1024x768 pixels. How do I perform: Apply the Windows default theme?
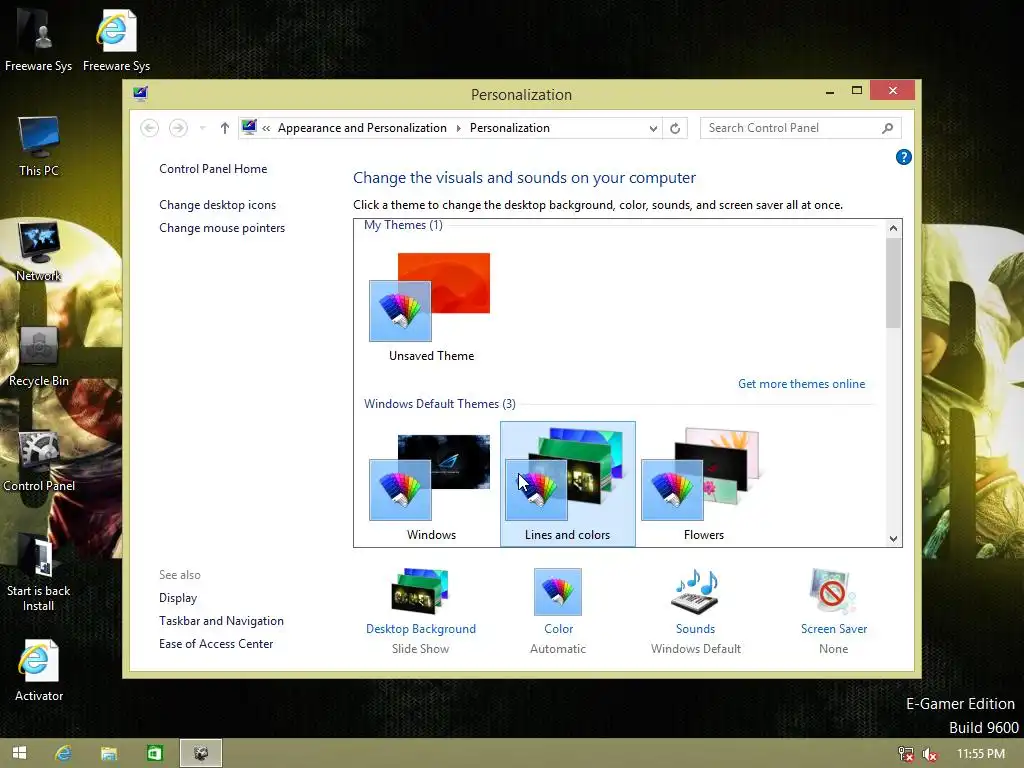tap(431, 485)
